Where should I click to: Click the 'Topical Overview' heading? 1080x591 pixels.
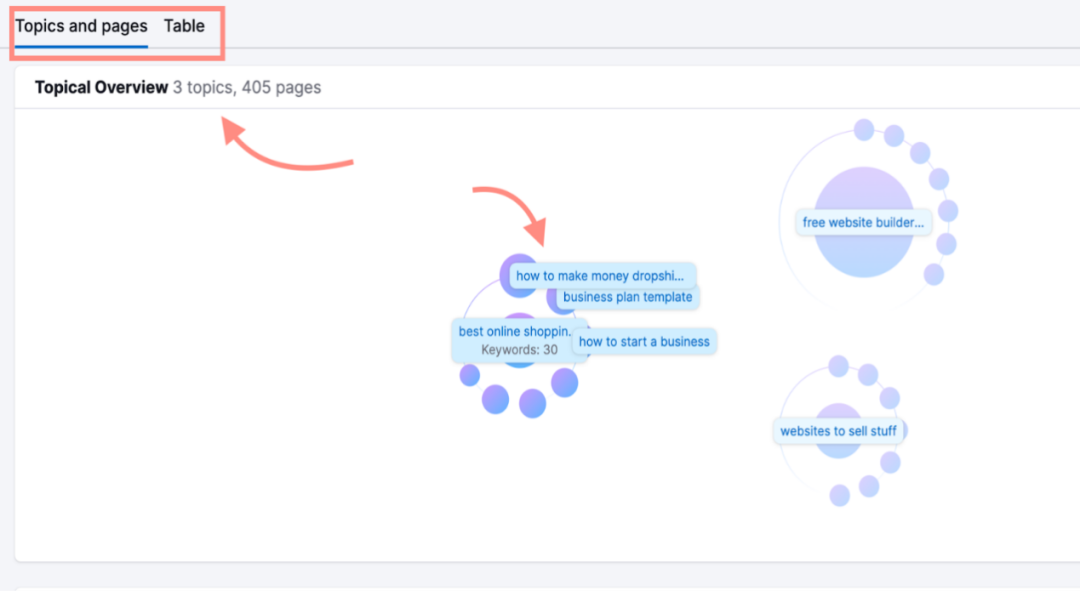[101, 88]
